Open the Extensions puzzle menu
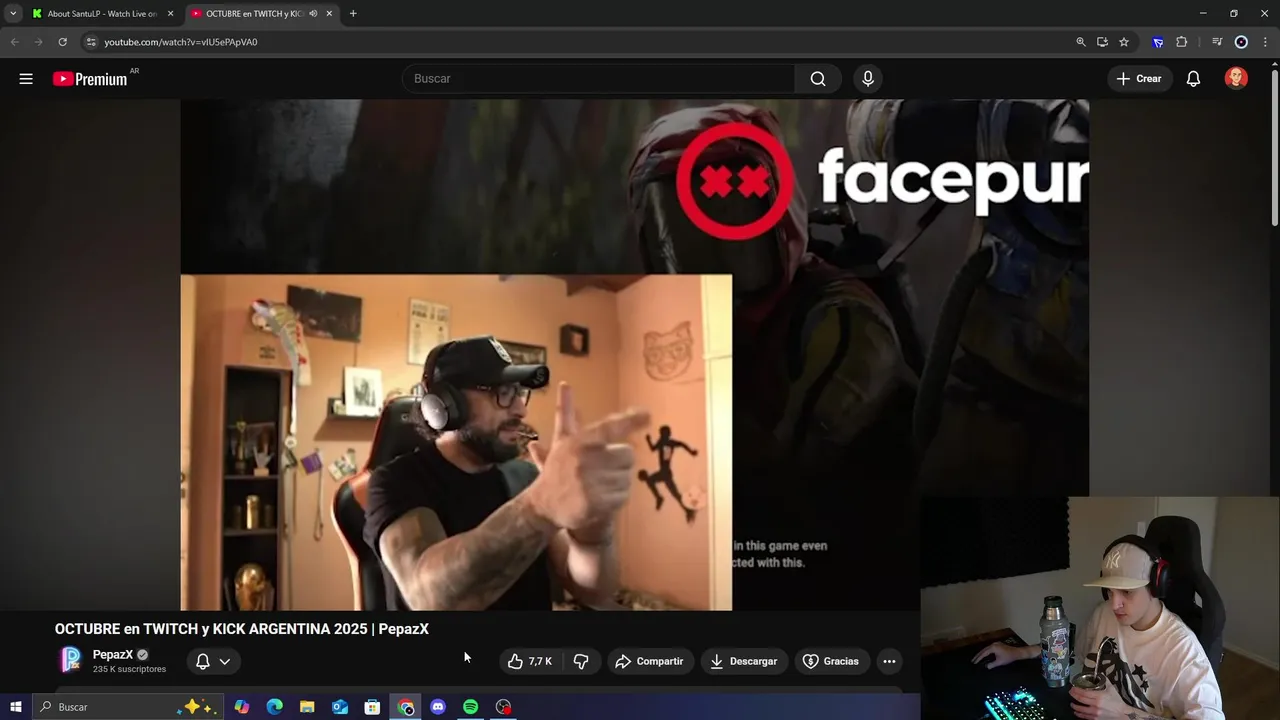 click(x=1182, y=42)
